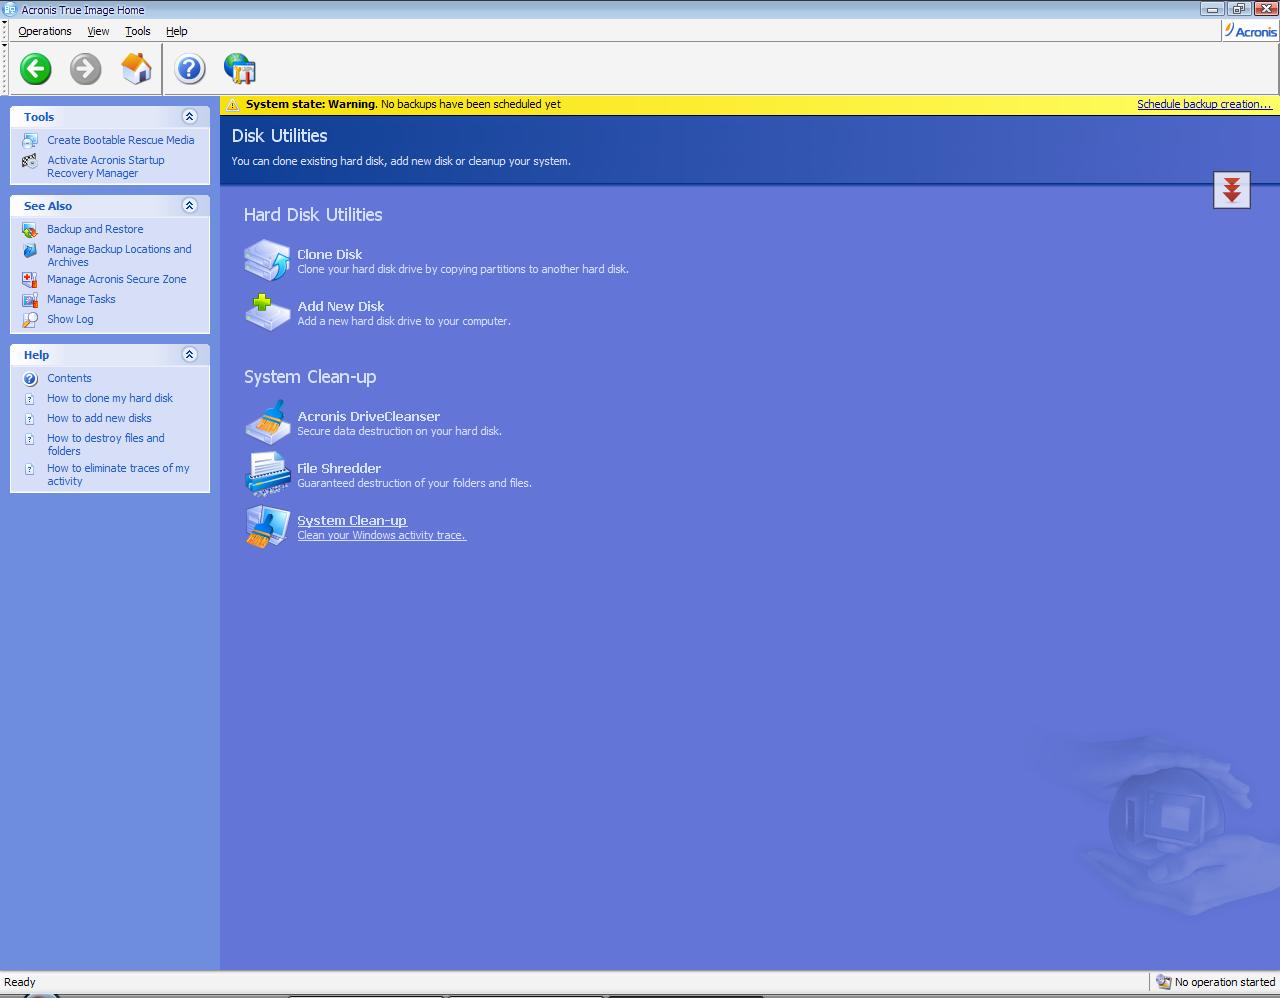1280x998 pixels.
Task: Click Show Log link
Action: pyautogui.click(x=70, y=319)
